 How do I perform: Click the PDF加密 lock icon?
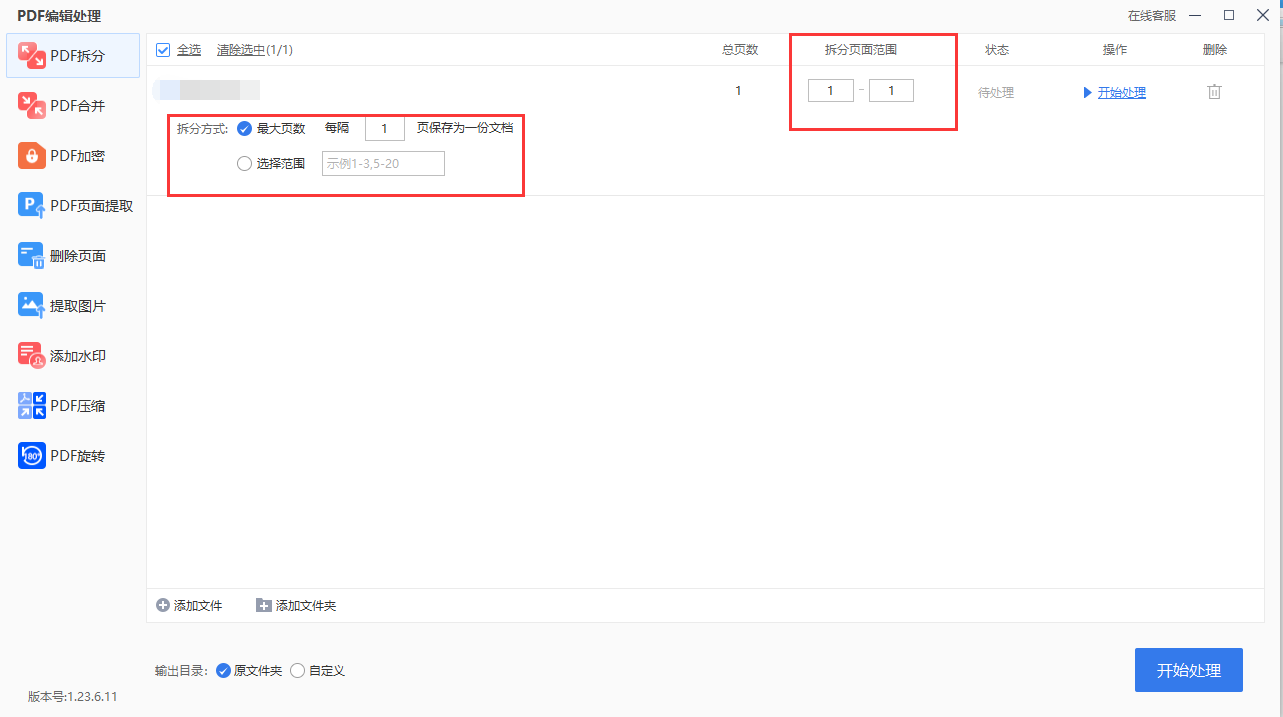click(32, 155)
